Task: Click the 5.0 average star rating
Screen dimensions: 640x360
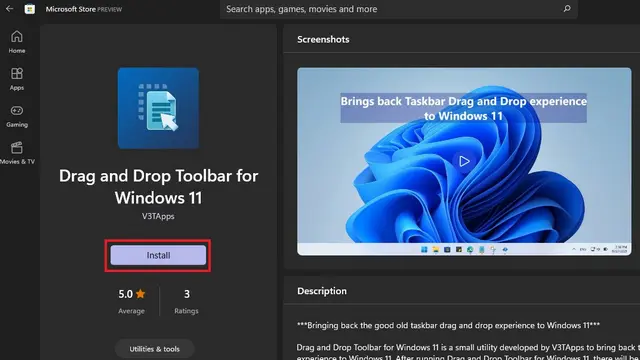Action: click(x=131, y=301)
